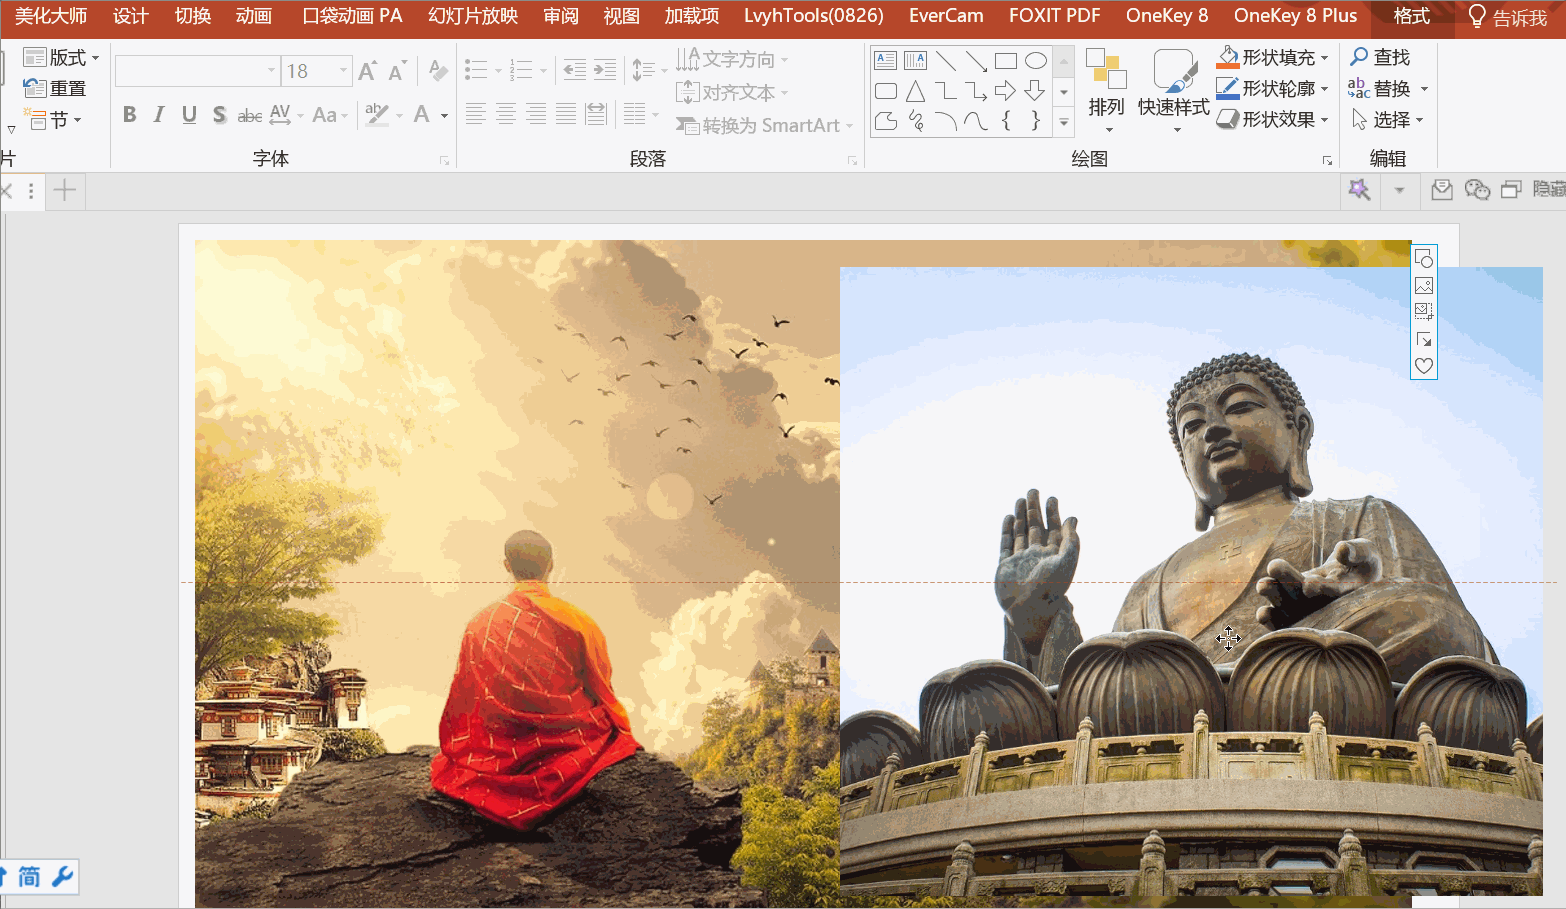Select the triangle shape
This screenshot has height=909, width=1566.
click(x=915, y=91)
